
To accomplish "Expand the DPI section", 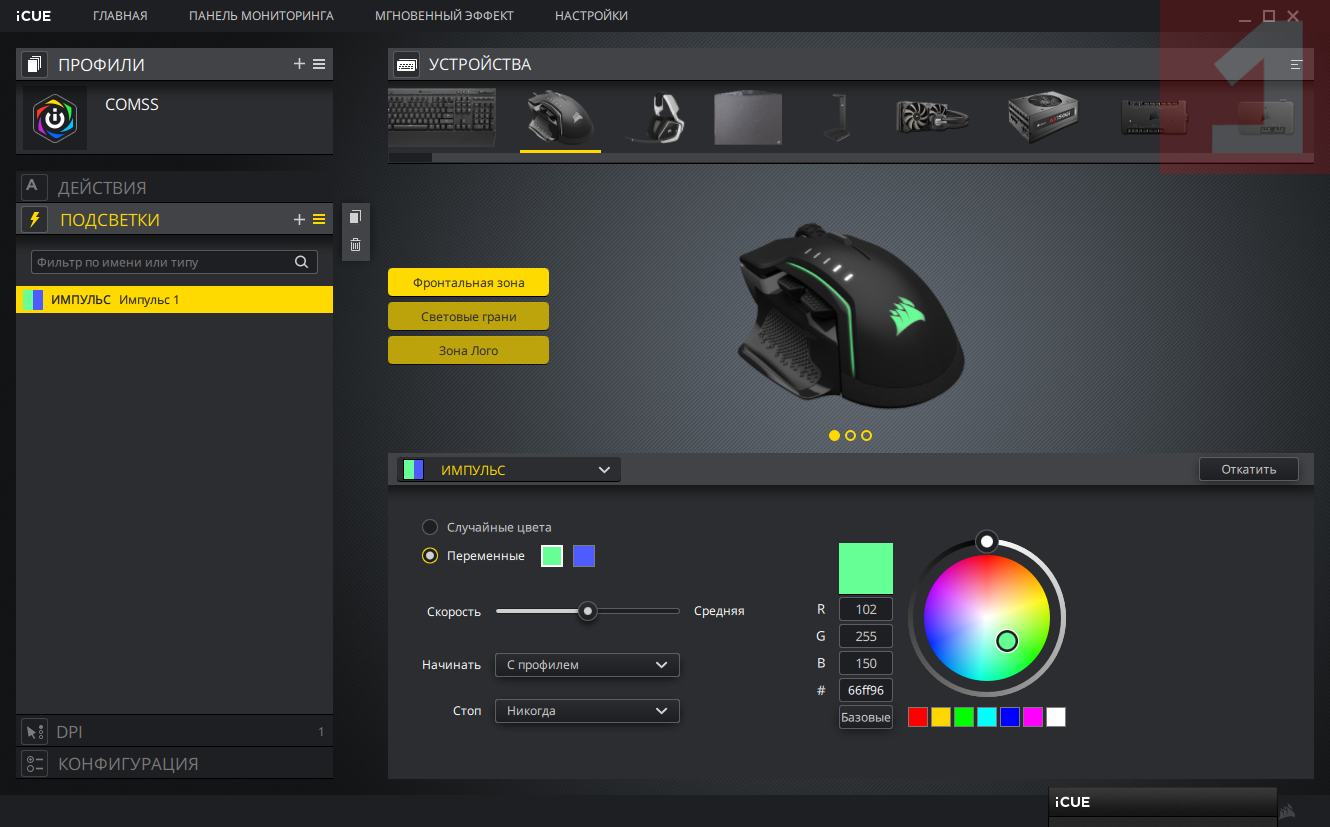I will [174, 732].
